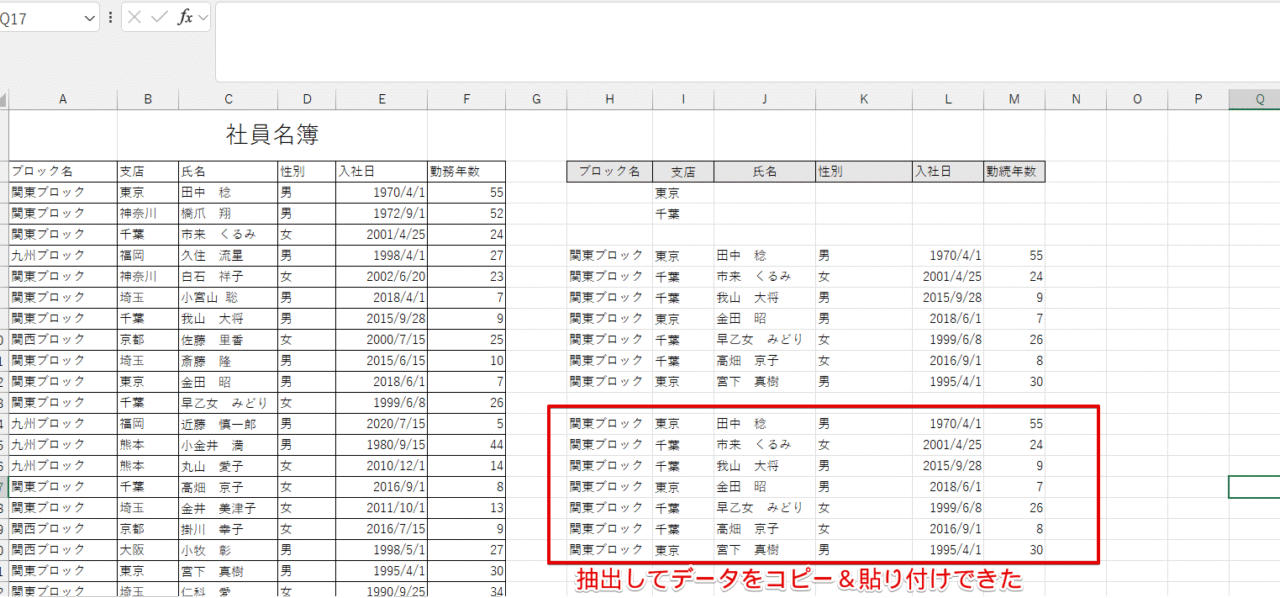The height and width of the screenshot is (598, 1280).
Task: Click the highlighted active cell in column Q
Action: 1254,487
